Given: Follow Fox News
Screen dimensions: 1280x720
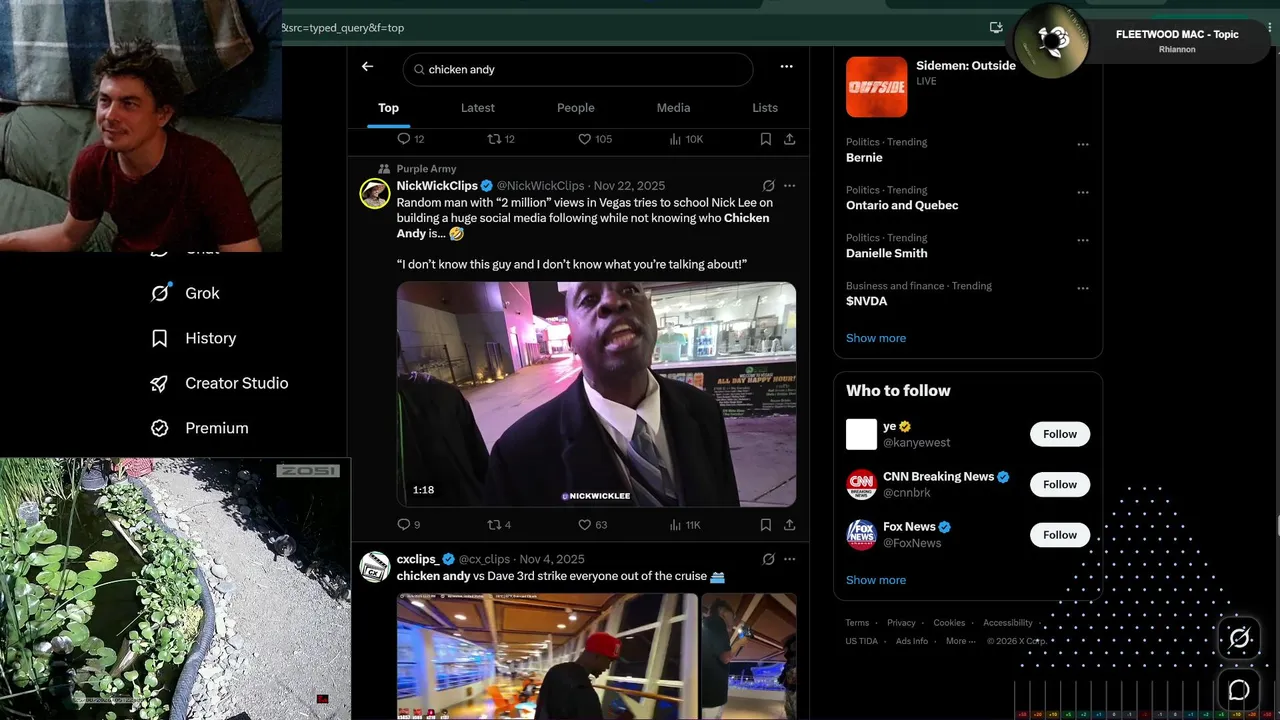Looking at the screenshot, I should [x=1060, y=535].
